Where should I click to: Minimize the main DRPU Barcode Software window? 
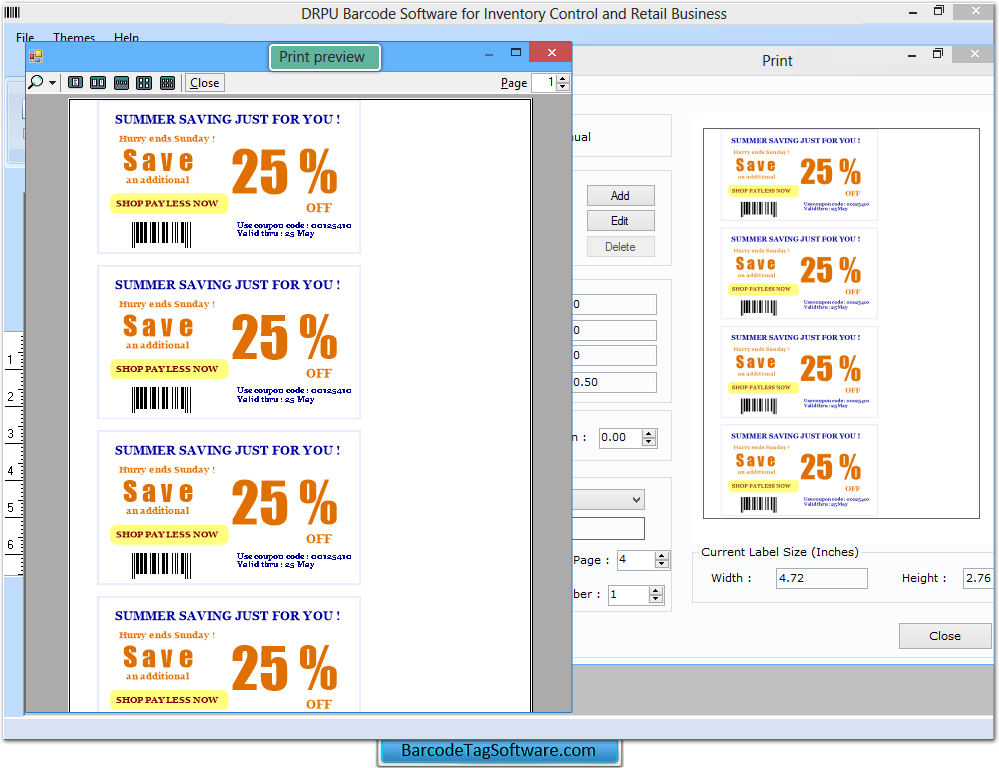pyautogui.click(x=912, y=12)
